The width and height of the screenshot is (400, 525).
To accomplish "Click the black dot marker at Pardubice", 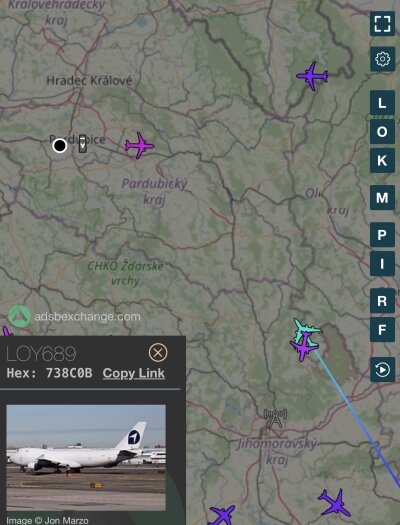I will 60,146.
